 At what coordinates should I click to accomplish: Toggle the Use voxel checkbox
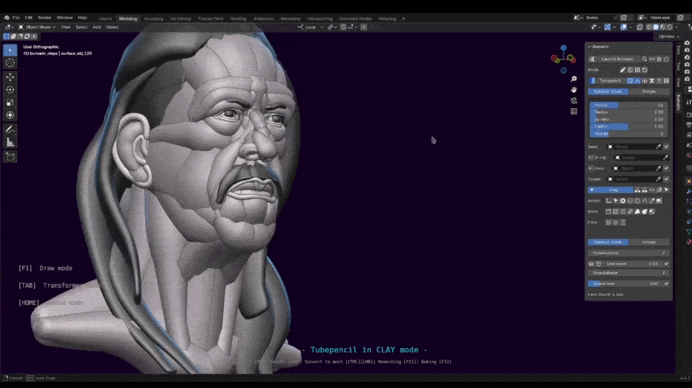(x=666, y=264)
